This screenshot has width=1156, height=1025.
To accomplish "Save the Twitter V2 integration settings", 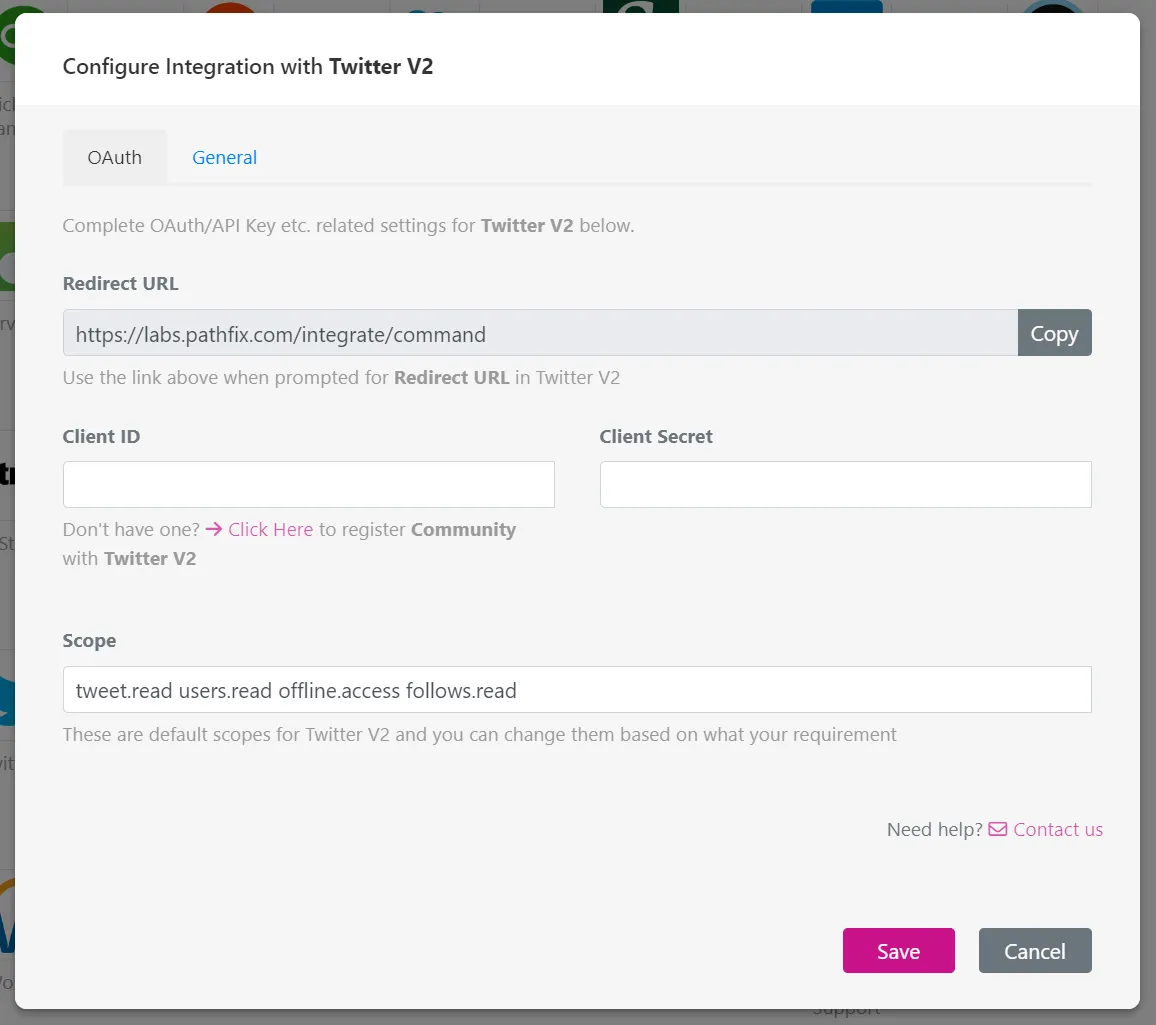I will click(899, 951).
